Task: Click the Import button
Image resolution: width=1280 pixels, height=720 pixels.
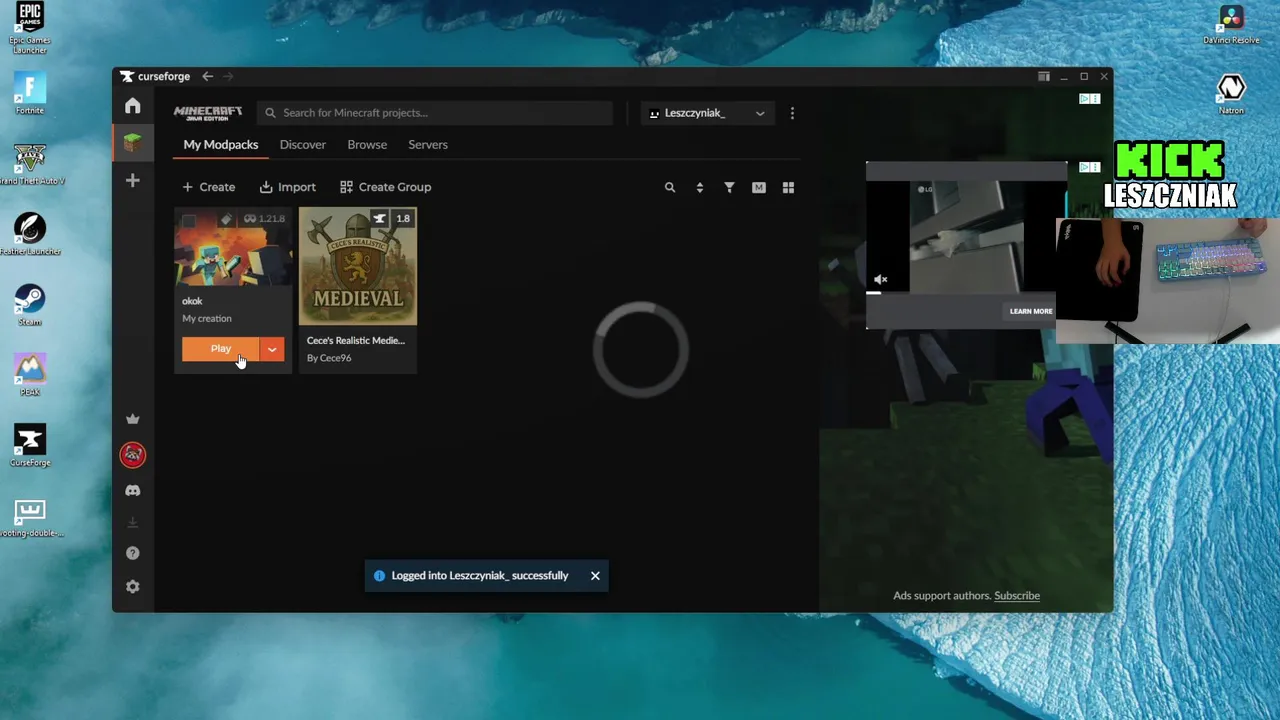Action: tap(288, 187)
